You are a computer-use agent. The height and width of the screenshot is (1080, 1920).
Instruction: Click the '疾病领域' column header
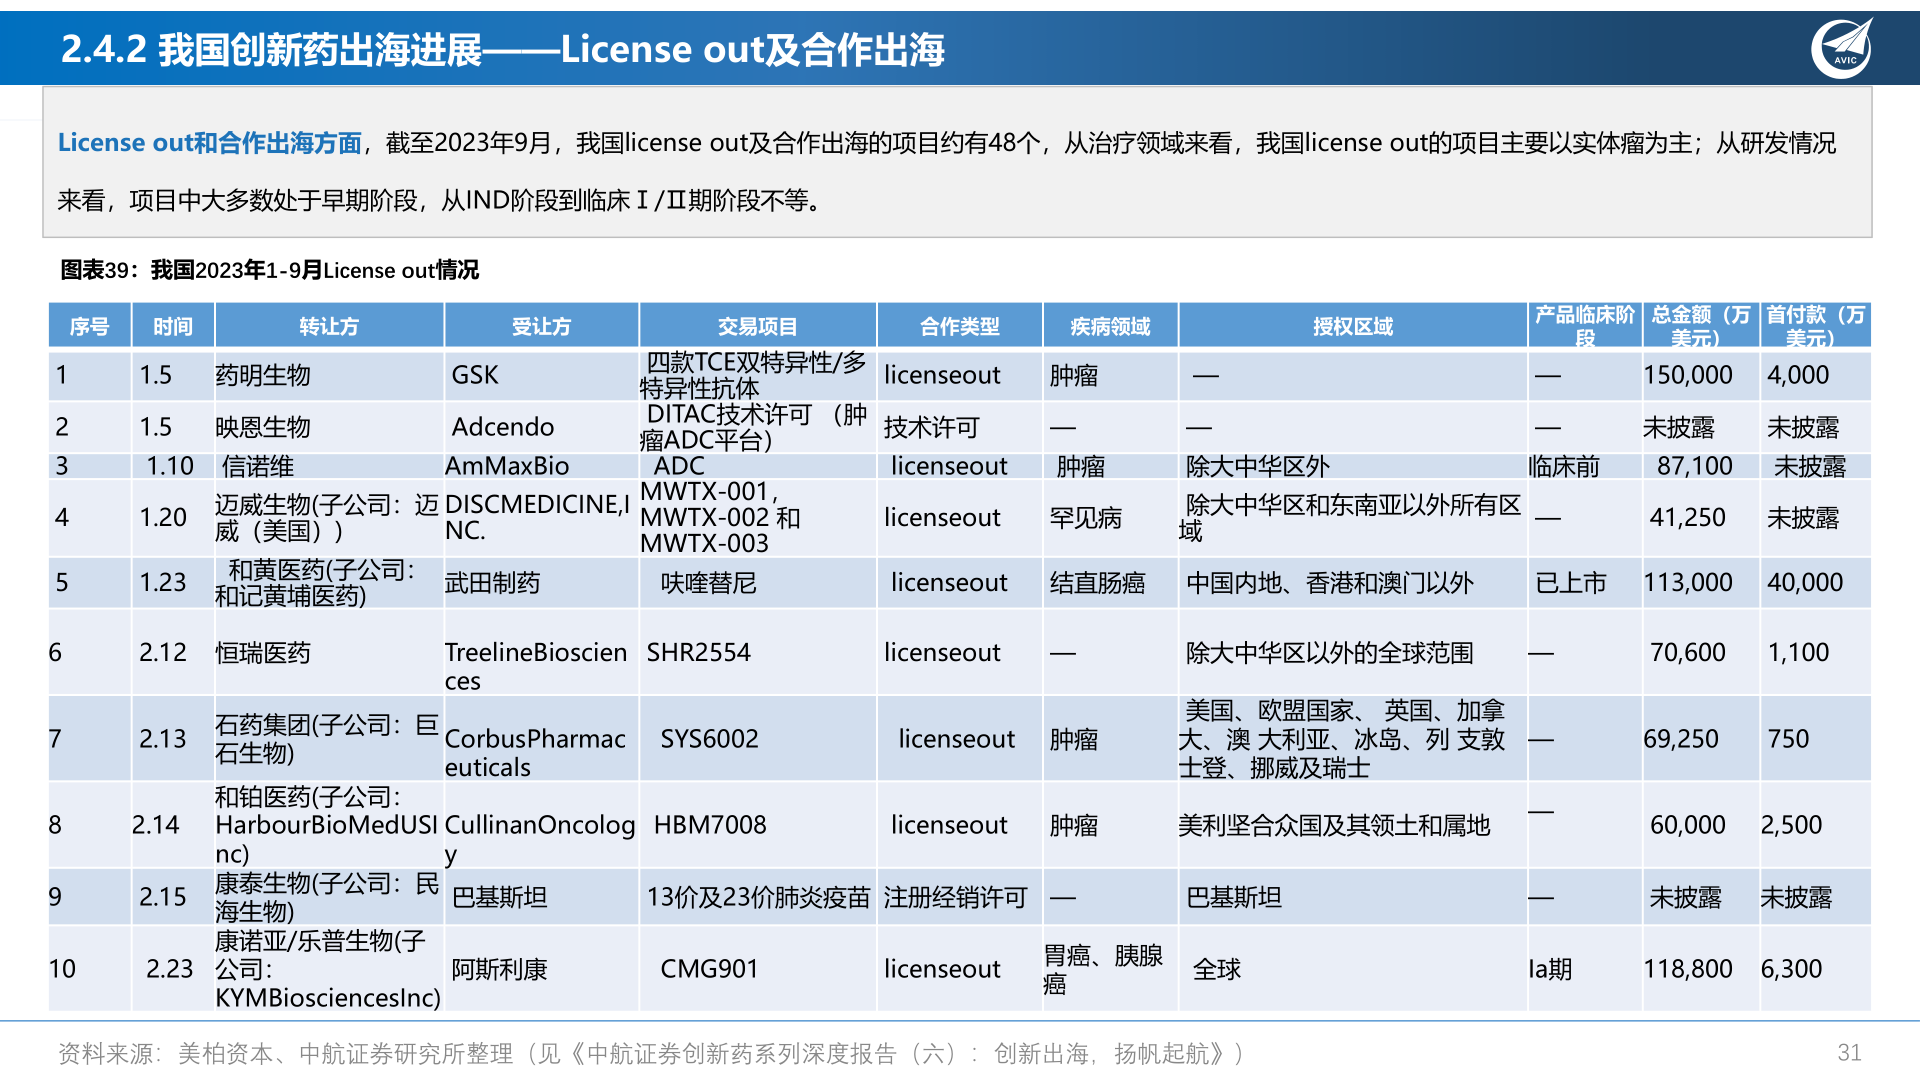1110,326
